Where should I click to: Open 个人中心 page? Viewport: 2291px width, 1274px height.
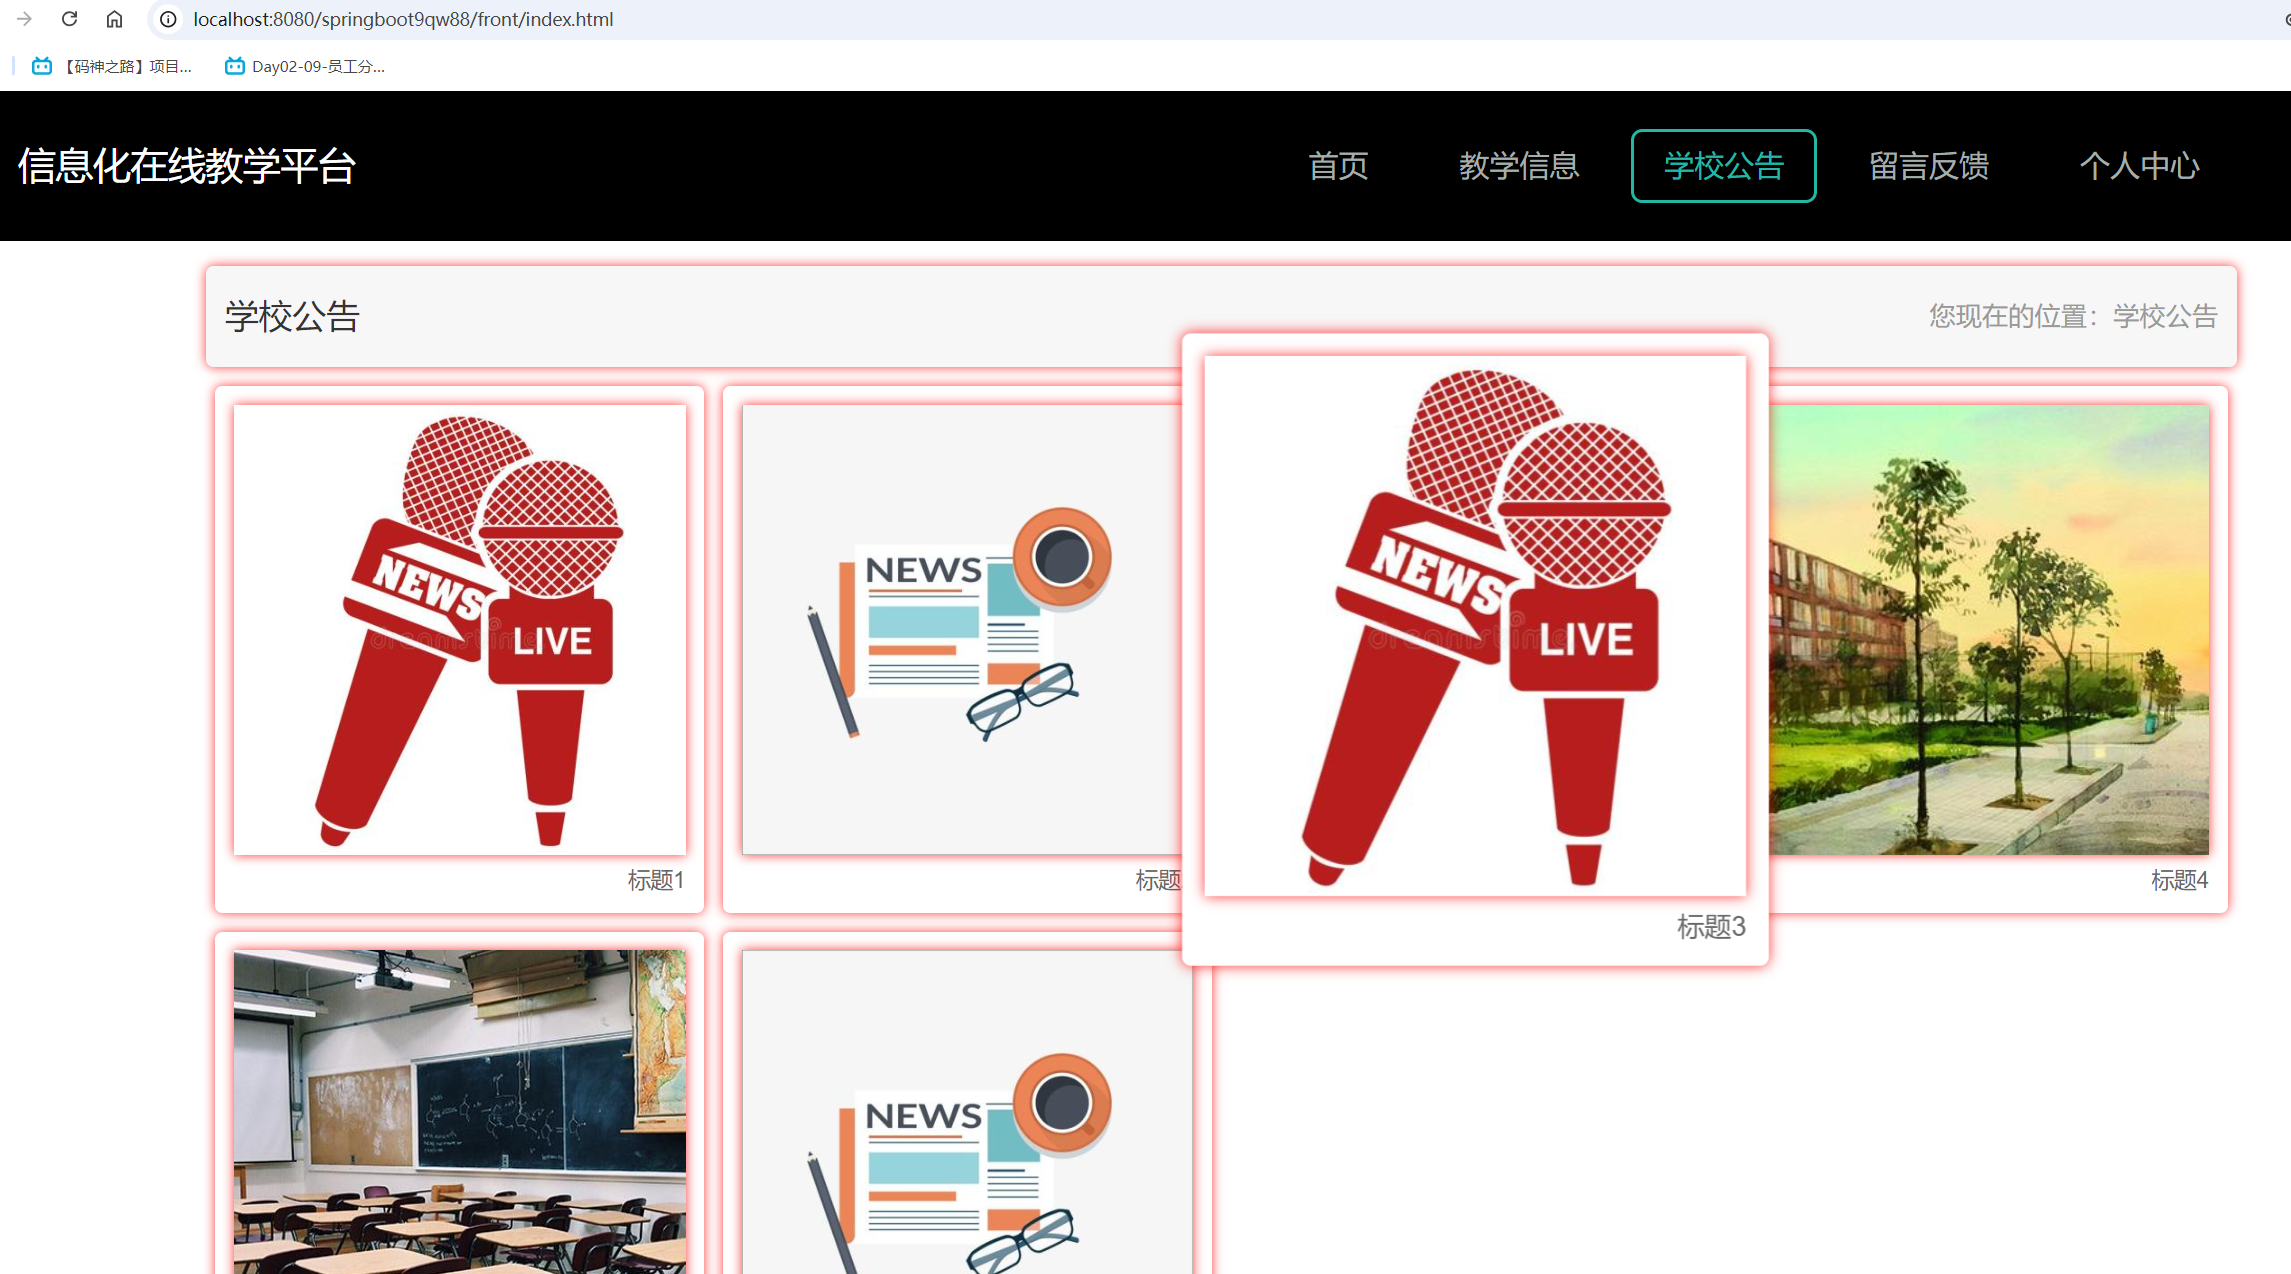(x=2139, y=166)
